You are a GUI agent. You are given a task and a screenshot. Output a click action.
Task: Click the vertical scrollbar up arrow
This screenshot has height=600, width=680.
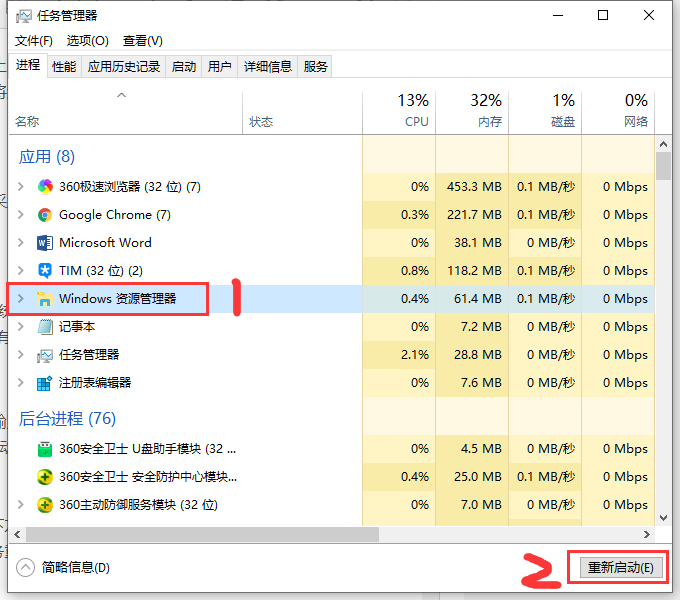click(x=663, y=143)
